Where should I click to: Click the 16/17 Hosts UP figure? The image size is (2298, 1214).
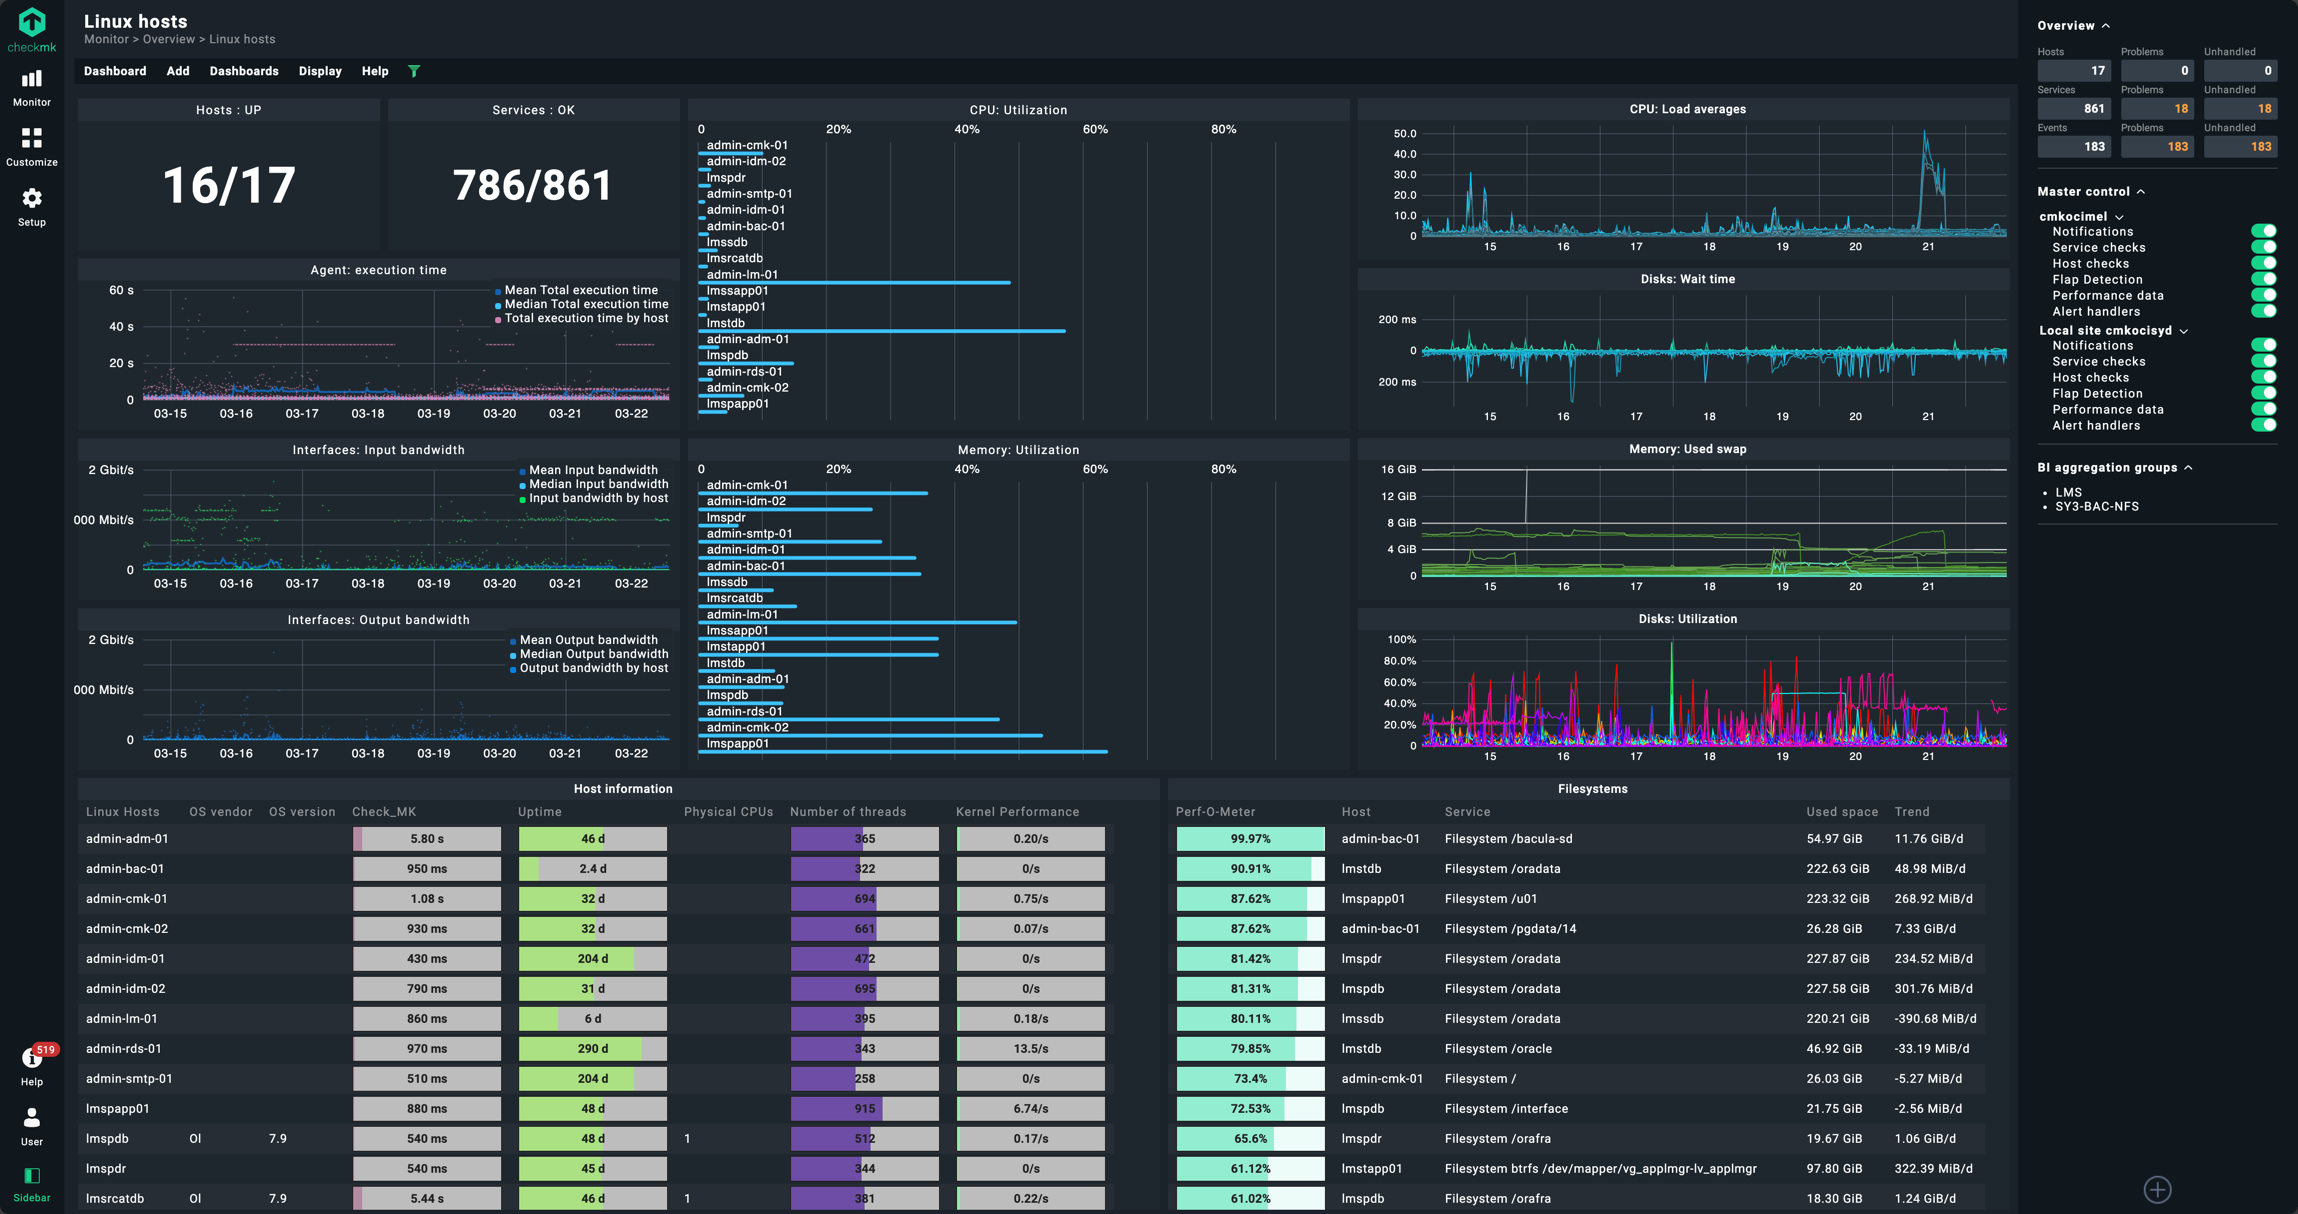[x=229, y=185]
